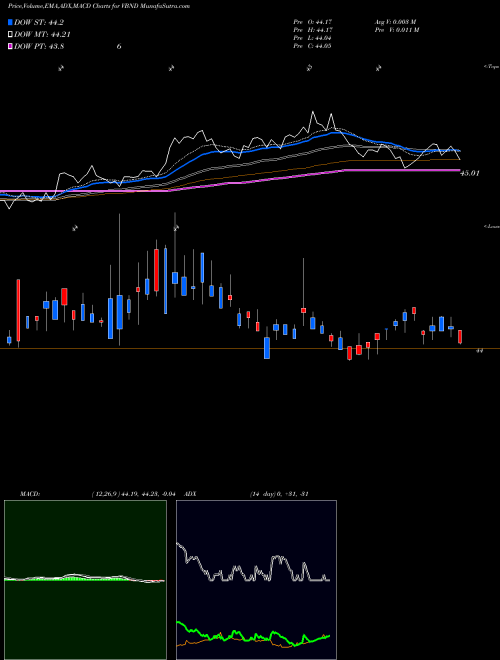Click the 'ADX' panel heading
Viewport: 500px width, 660px height.
[190, 494]
